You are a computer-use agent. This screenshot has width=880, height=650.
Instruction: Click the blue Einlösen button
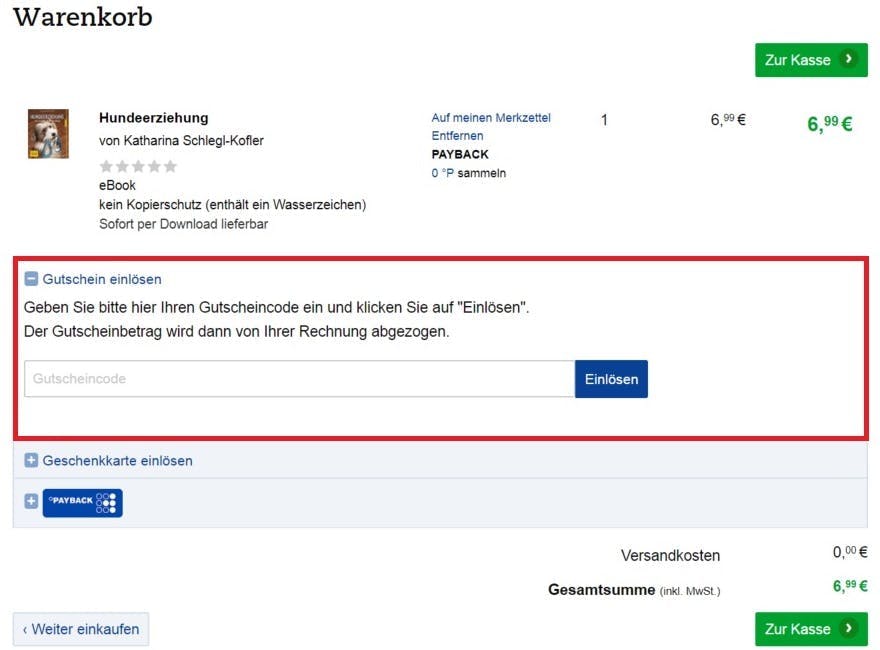(611, 379)
